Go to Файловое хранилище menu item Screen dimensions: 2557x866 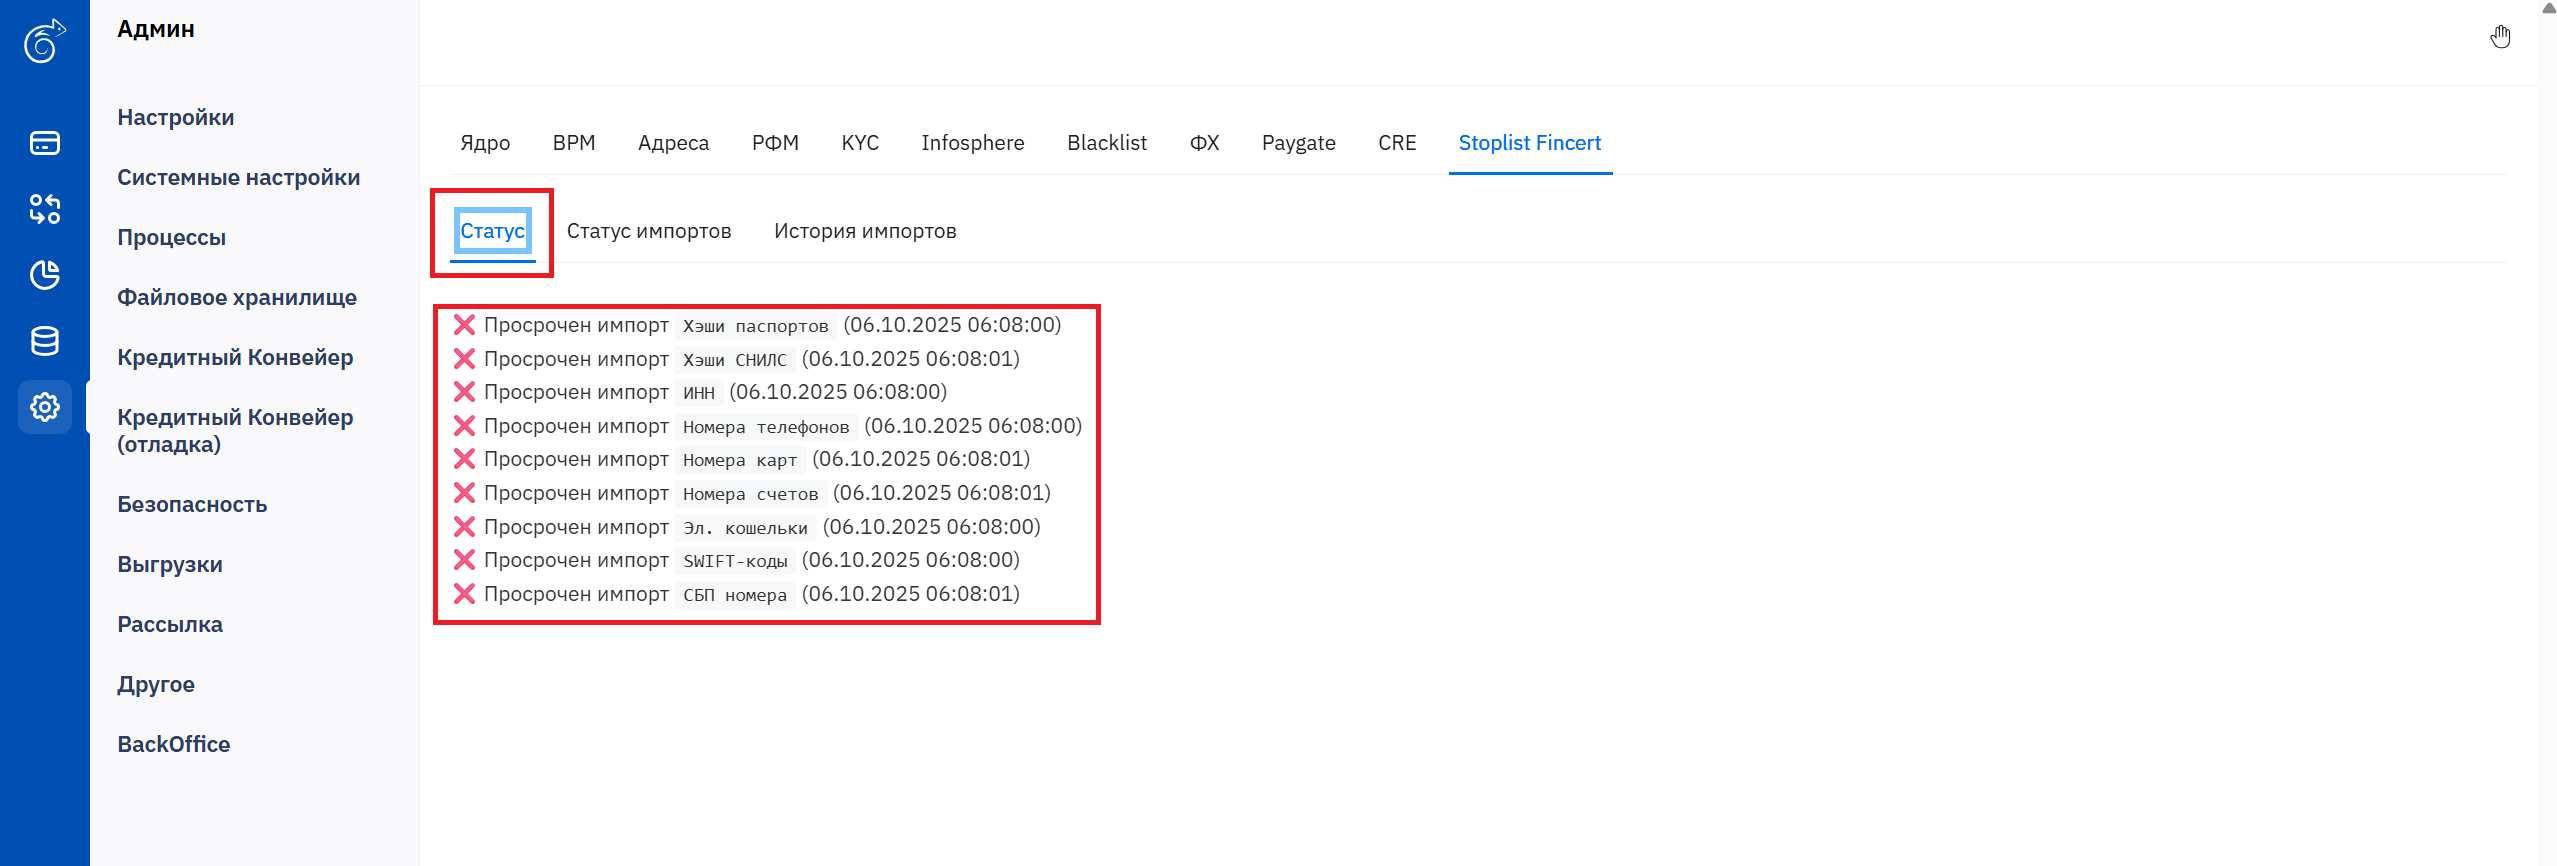click(x=236, y=297)
